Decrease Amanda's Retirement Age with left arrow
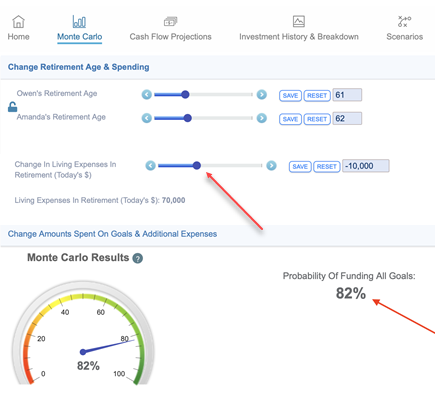Viewport: 435px width, 398px height. click(146, 118)
